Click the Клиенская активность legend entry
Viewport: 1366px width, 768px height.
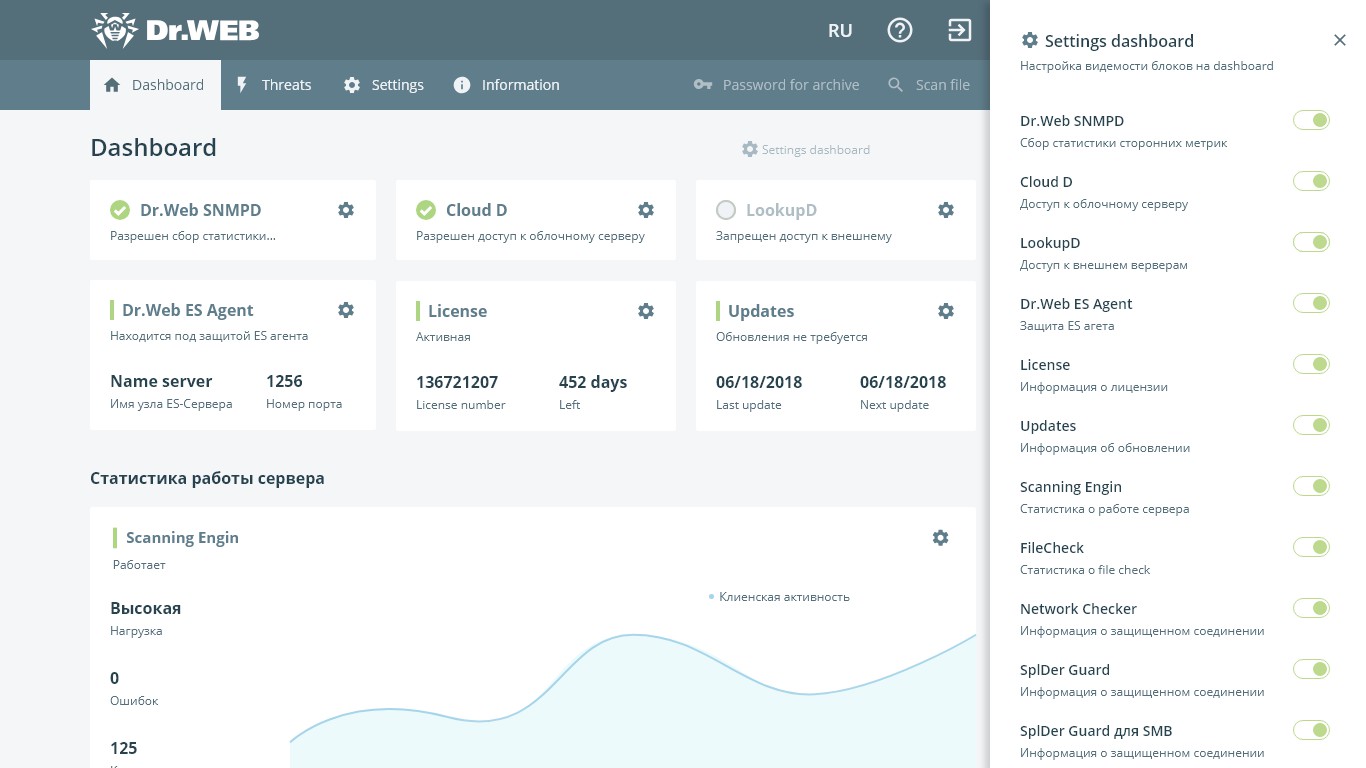(780, 597)
